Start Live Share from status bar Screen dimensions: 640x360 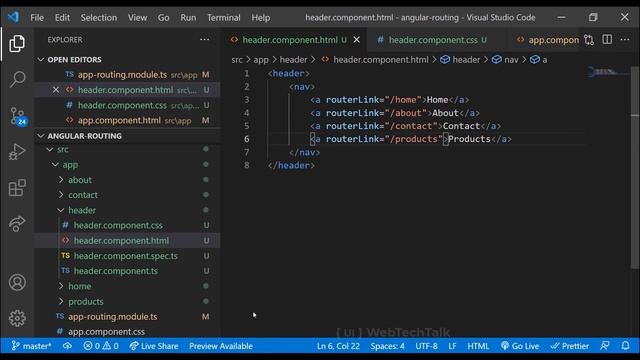154,346
